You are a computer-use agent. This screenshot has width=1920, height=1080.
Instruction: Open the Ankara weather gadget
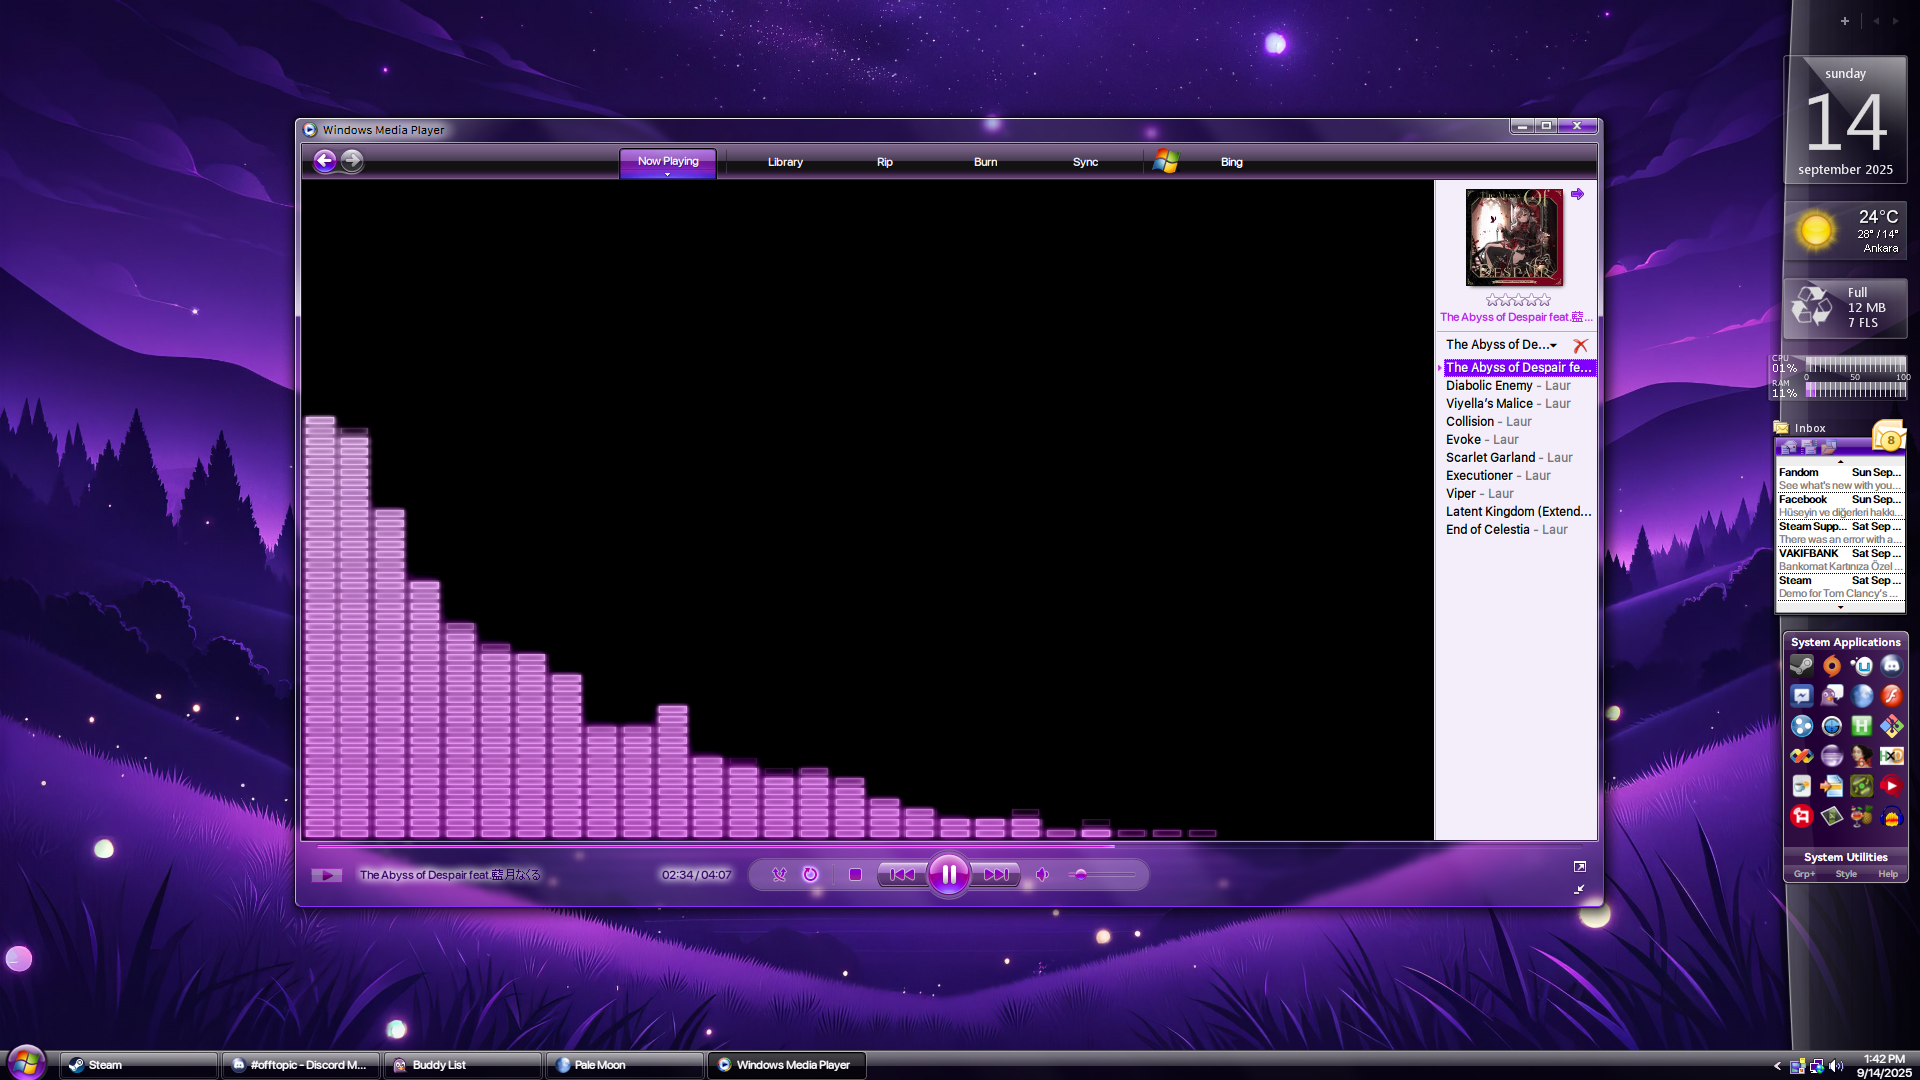[1845, 231]
